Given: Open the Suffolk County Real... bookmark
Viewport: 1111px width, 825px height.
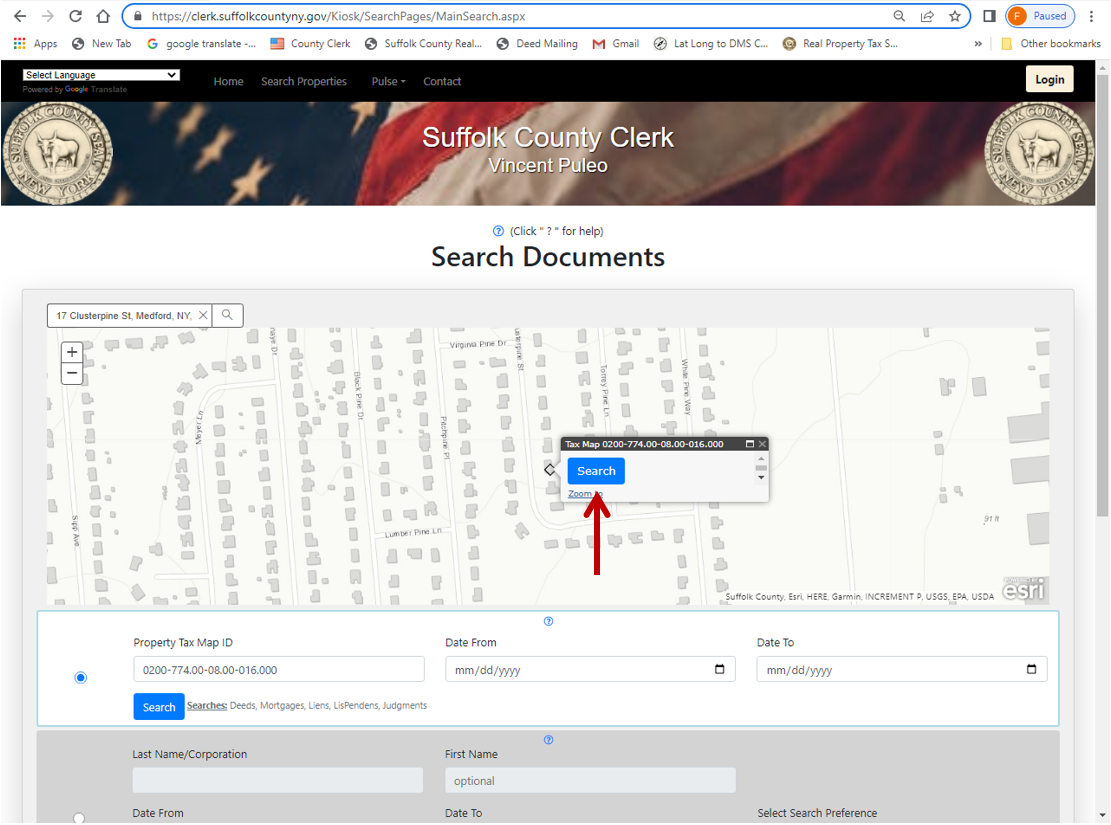Looking at the screenshot, I should point(423,43).
